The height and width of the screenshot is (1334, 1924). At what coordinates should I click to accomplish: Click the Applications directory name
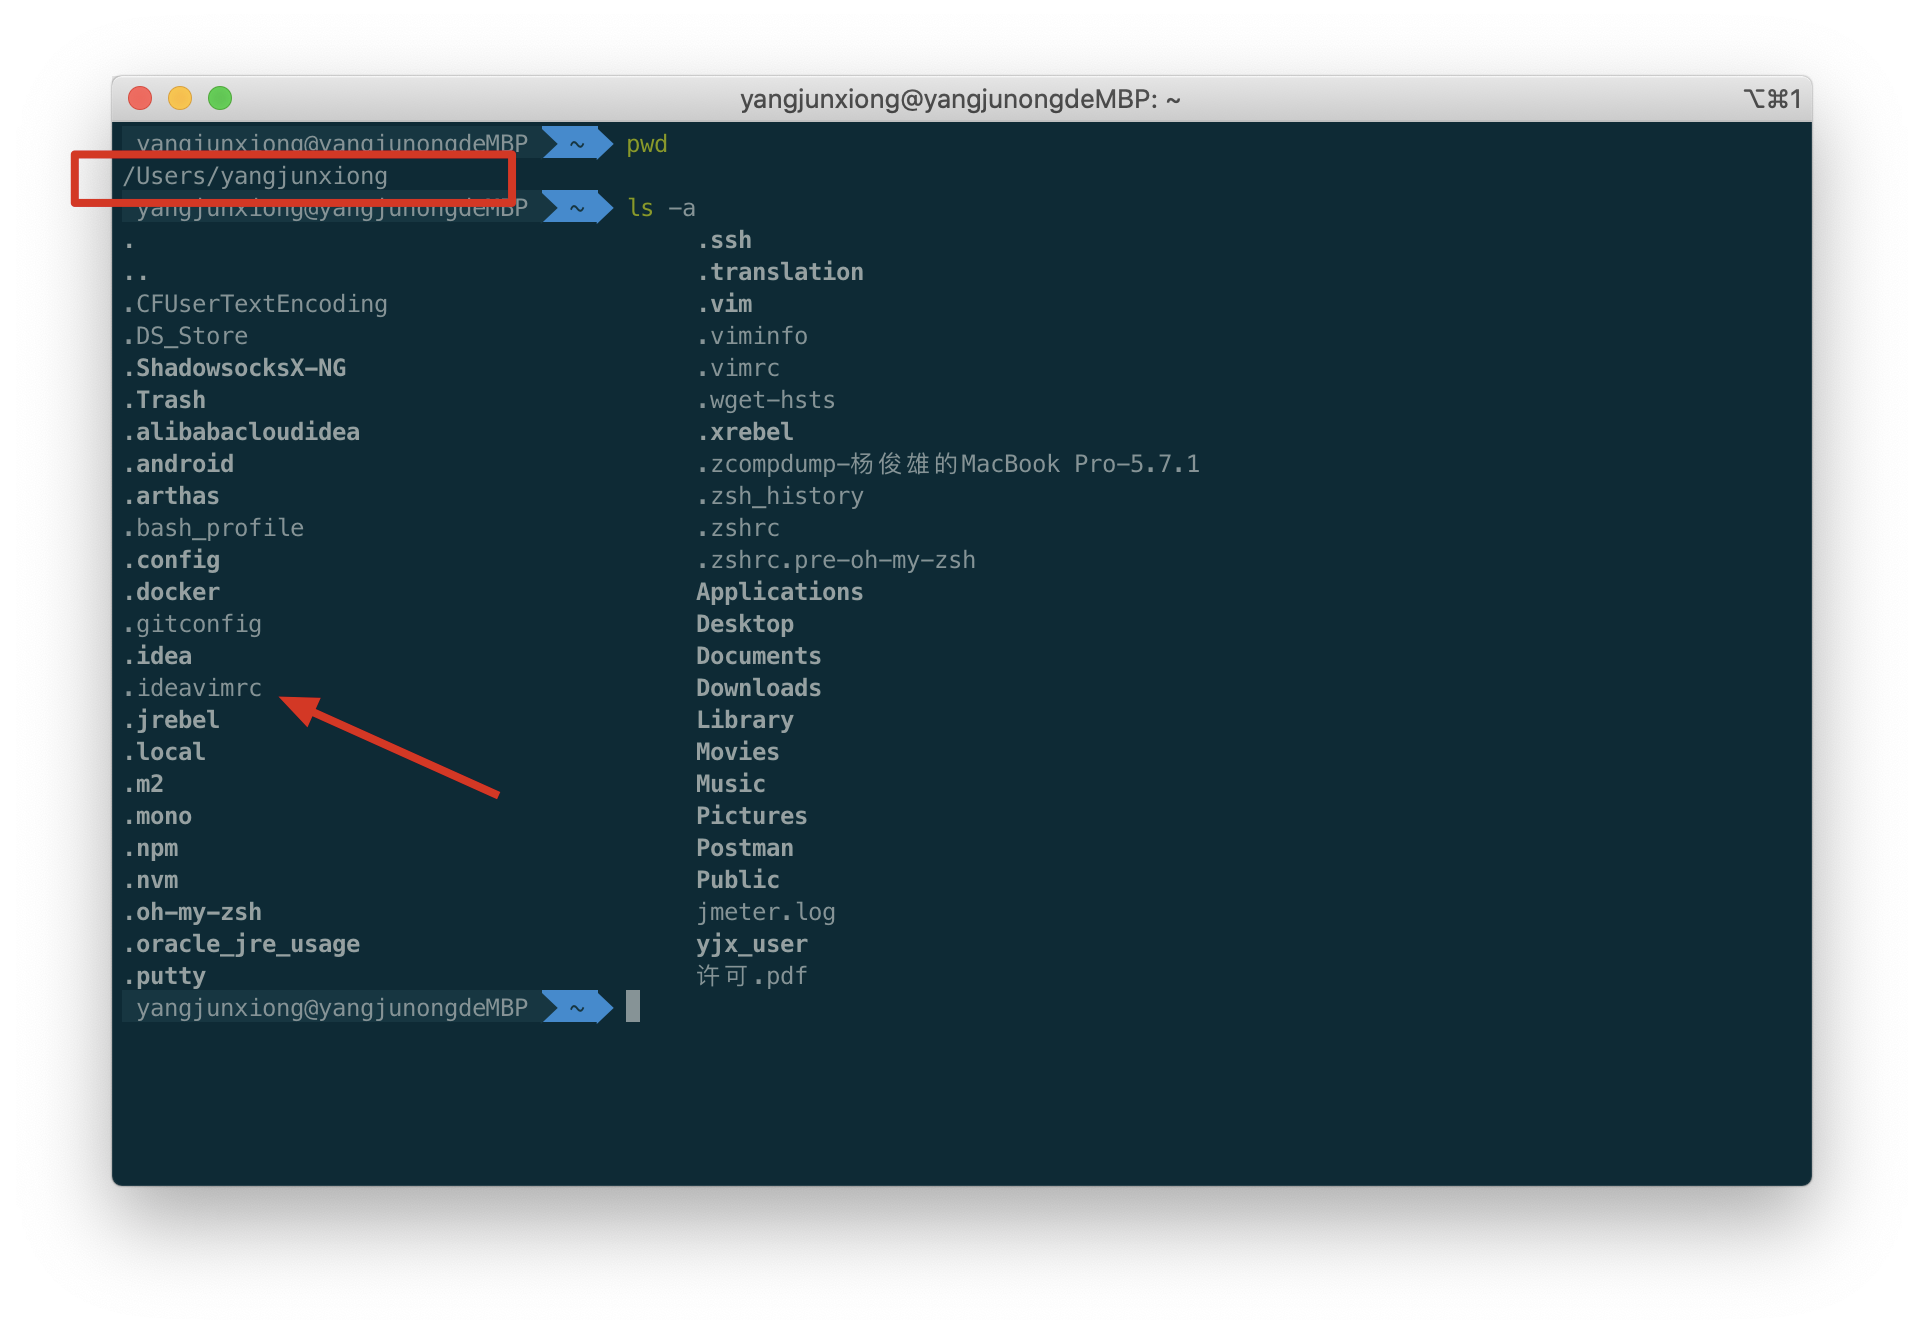[780, 592]
